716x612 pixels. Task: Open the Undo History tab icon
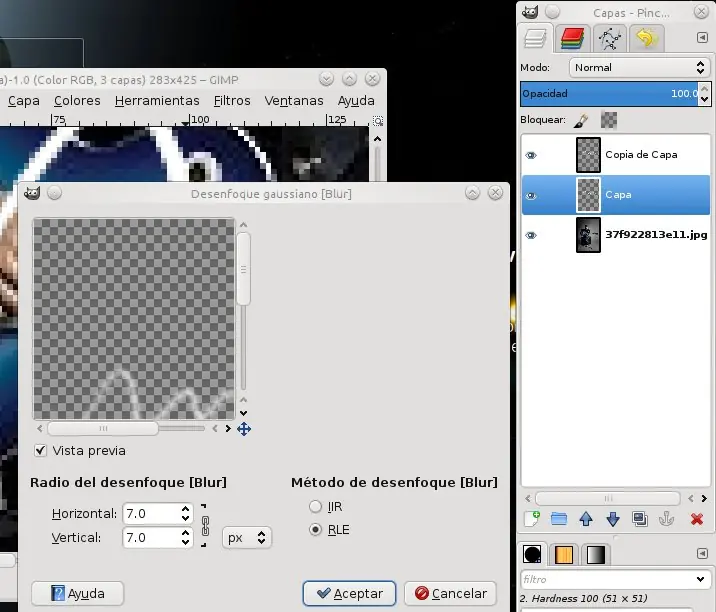pyautogui.click(x=646, y=39)
